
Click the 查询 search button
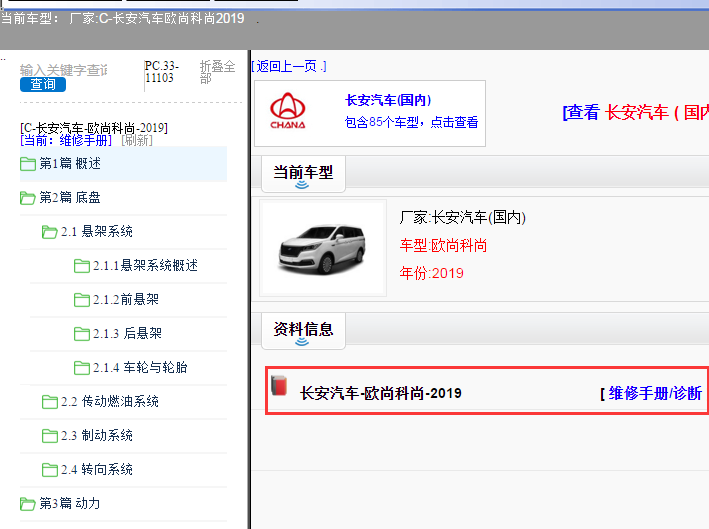click(43, 85)
